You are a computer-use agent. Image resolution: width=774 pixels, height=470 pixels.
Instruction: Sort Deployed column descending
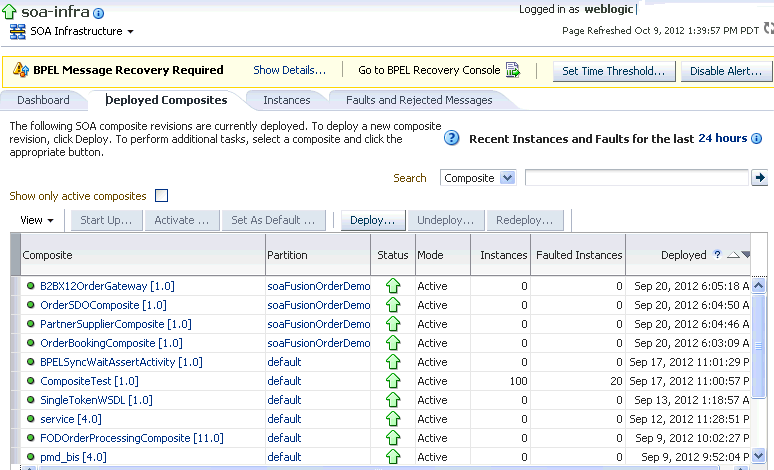[745, 255]
